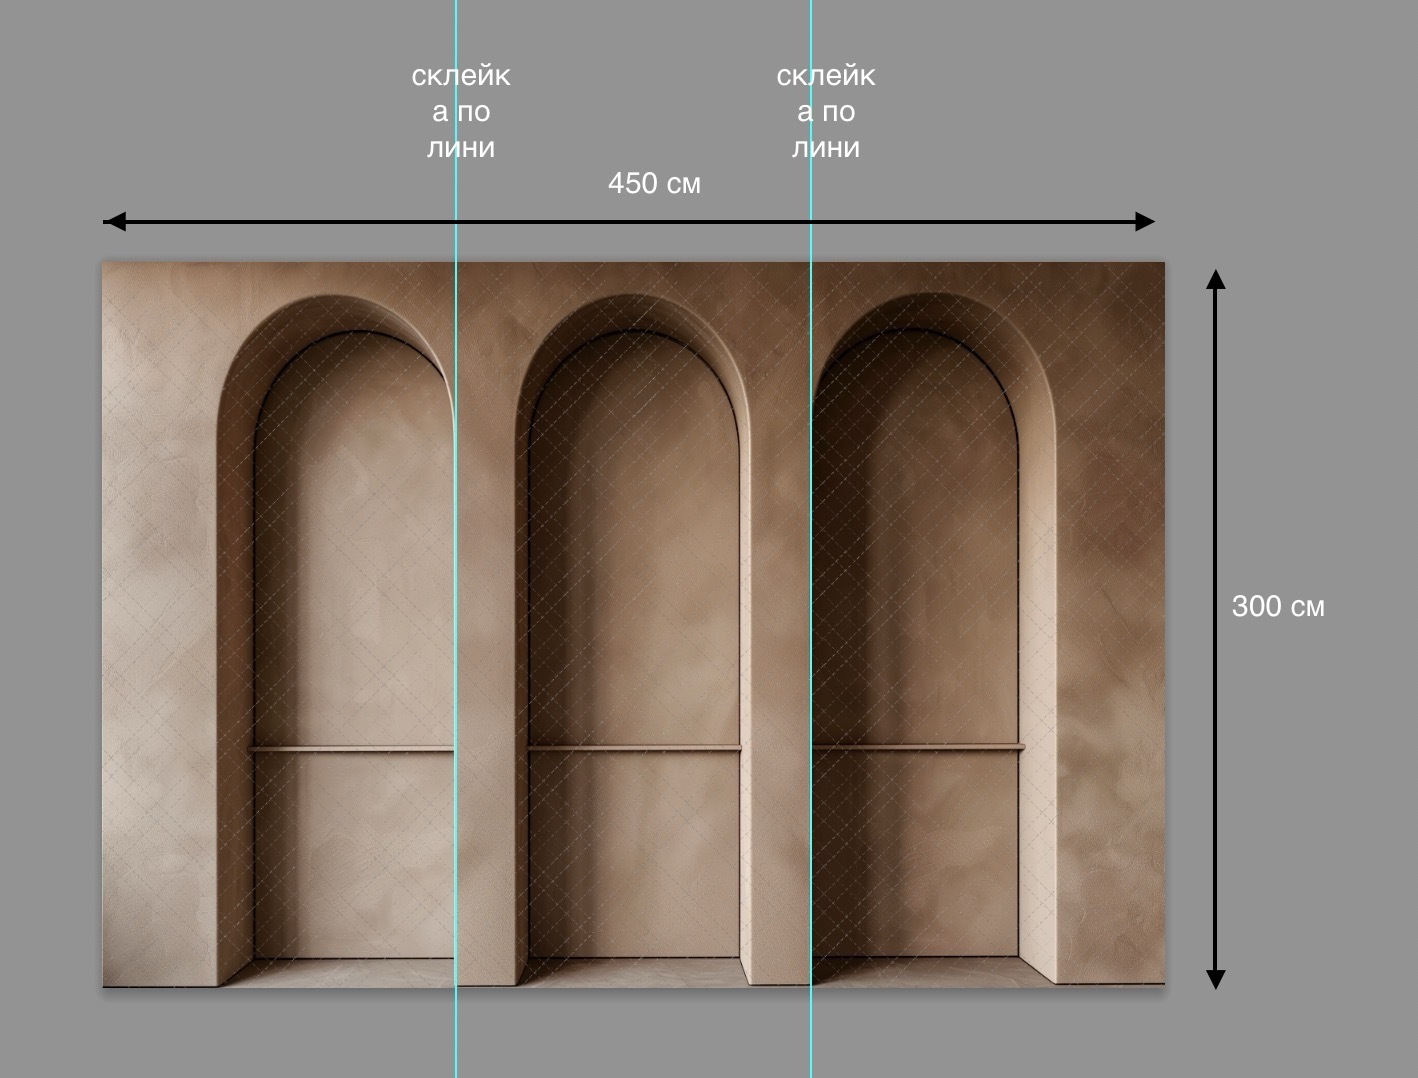Click the shelf in the middle arch
The width and height of the screenshot is (1418, 1078).
[x=634, y=747]
